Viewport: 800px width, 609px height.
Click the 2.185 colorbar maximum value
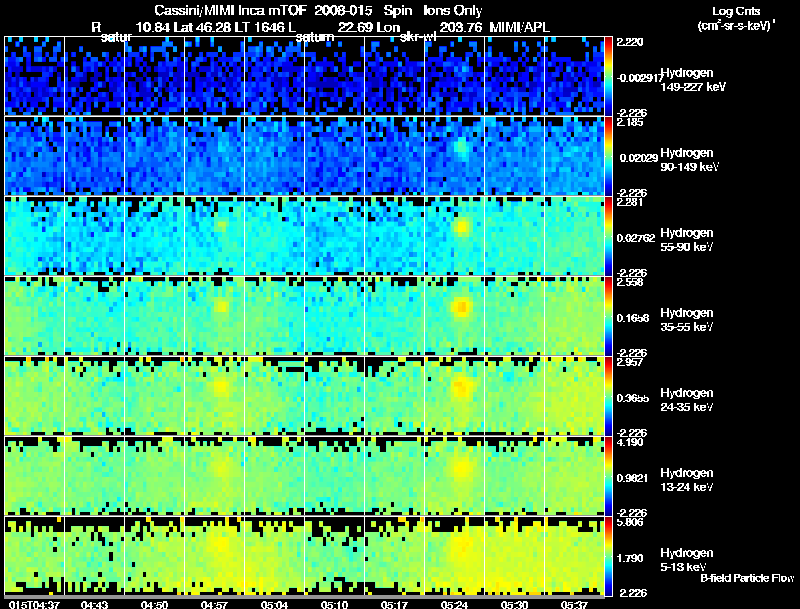[x=631, y=122]
